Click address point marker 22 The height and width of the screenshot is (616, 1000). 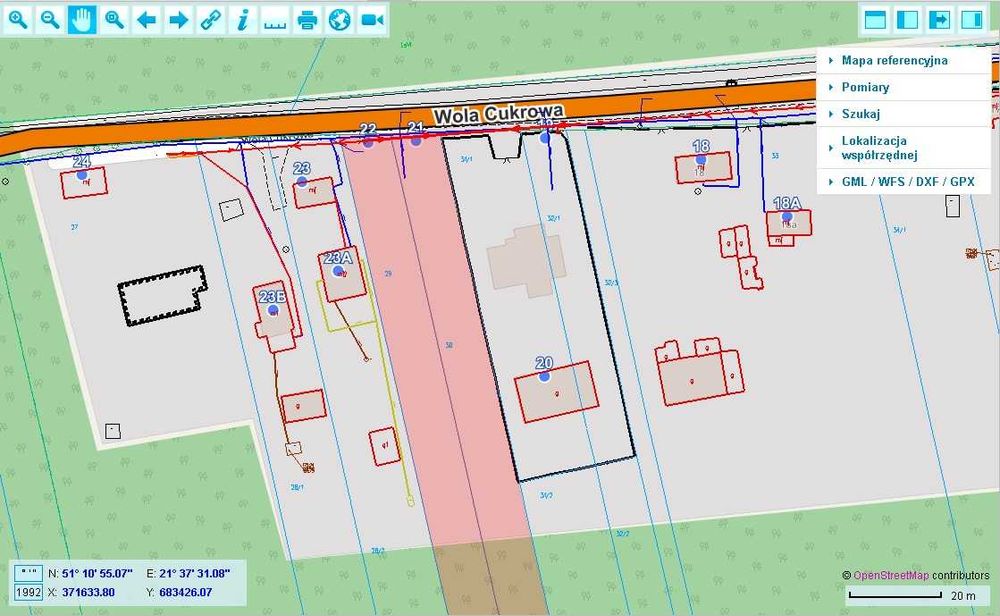(x=368, y=142)
